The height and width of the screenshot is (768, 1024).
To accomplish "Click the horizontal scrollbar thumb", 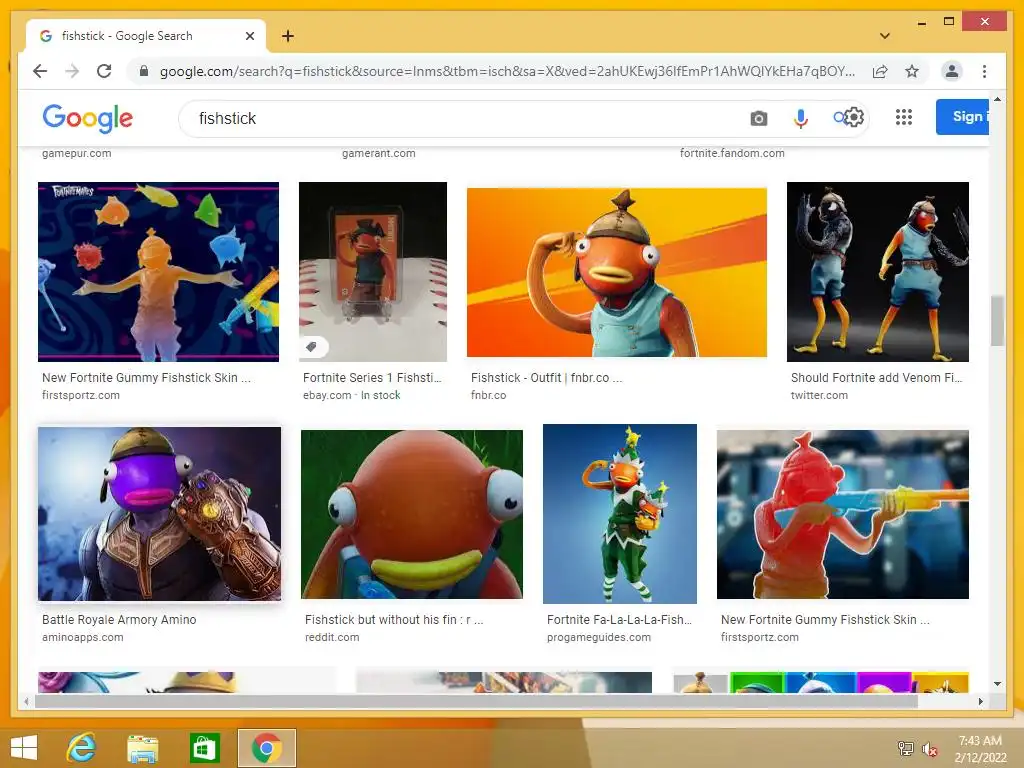I will 476,701.
